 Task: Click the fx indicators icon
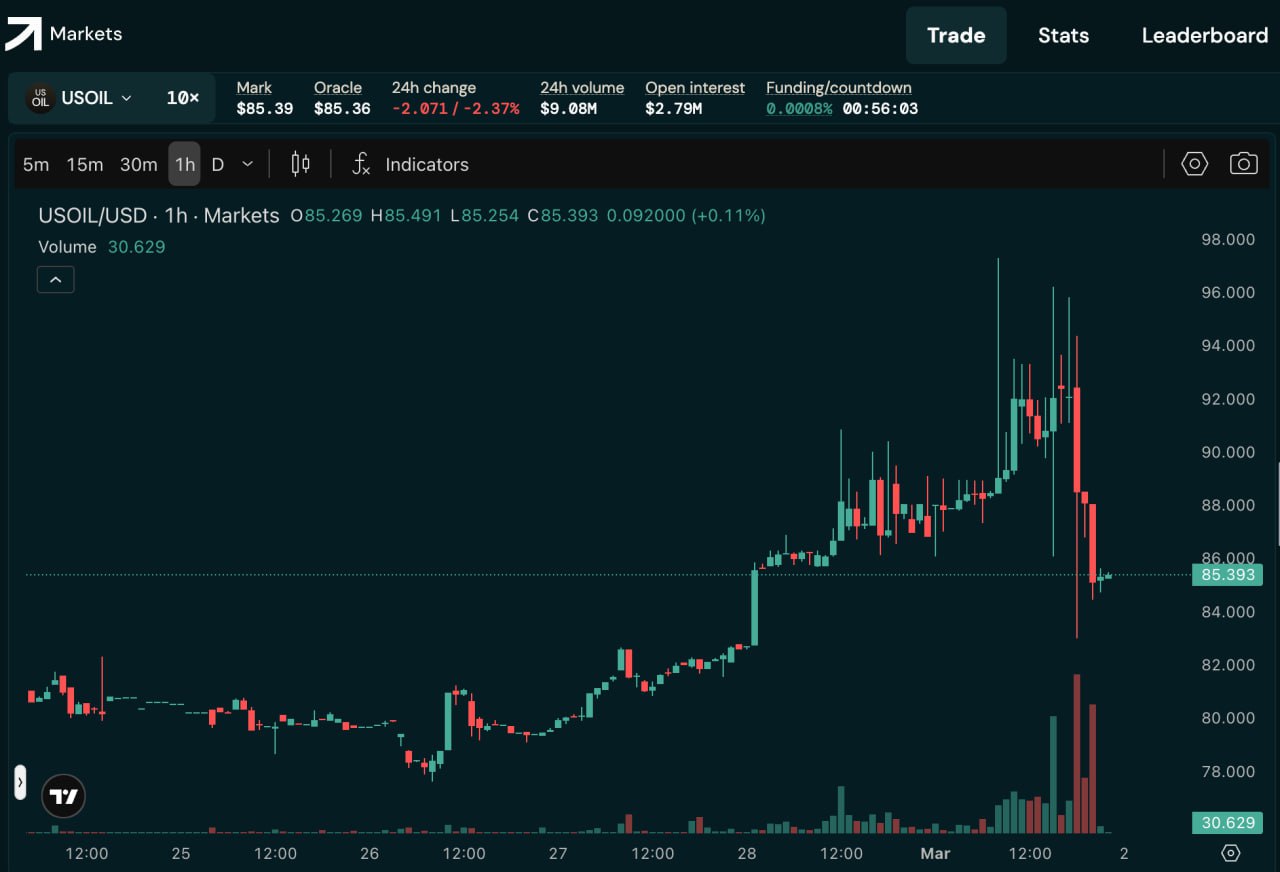[361, 164]
